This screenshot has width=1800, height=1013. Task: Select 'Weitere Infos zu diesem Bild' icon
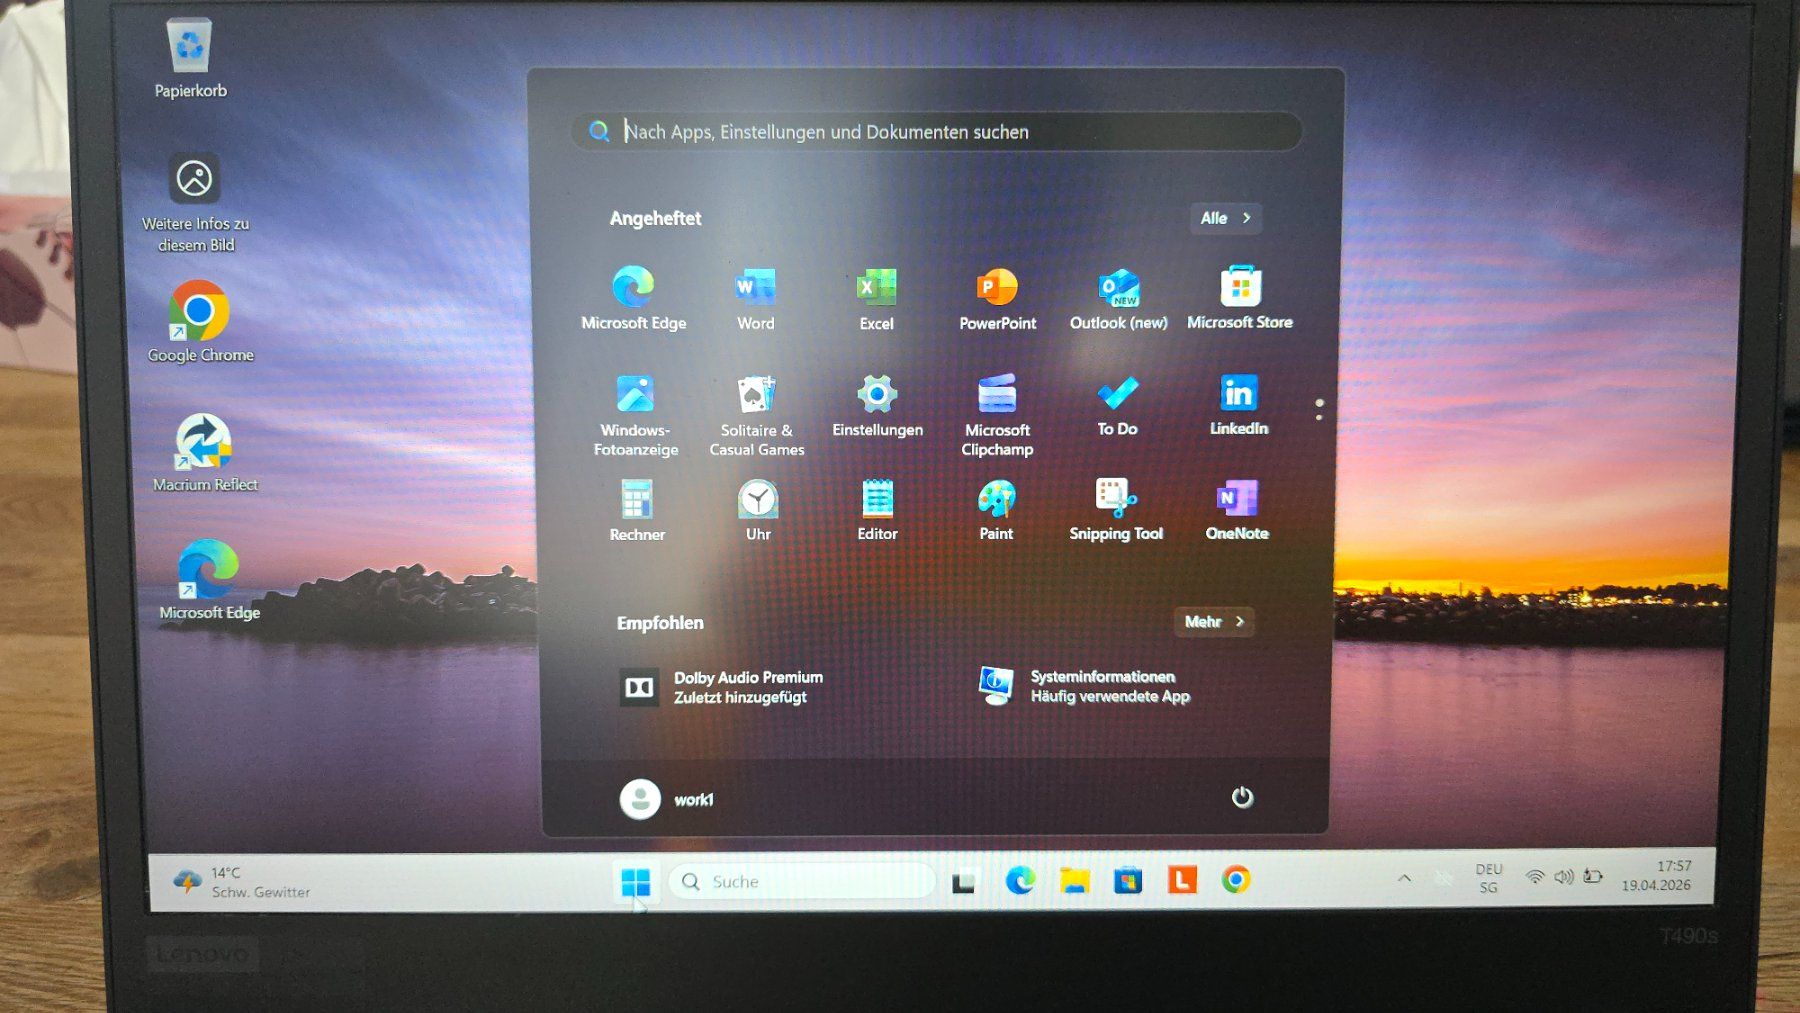tap(195, 204)
